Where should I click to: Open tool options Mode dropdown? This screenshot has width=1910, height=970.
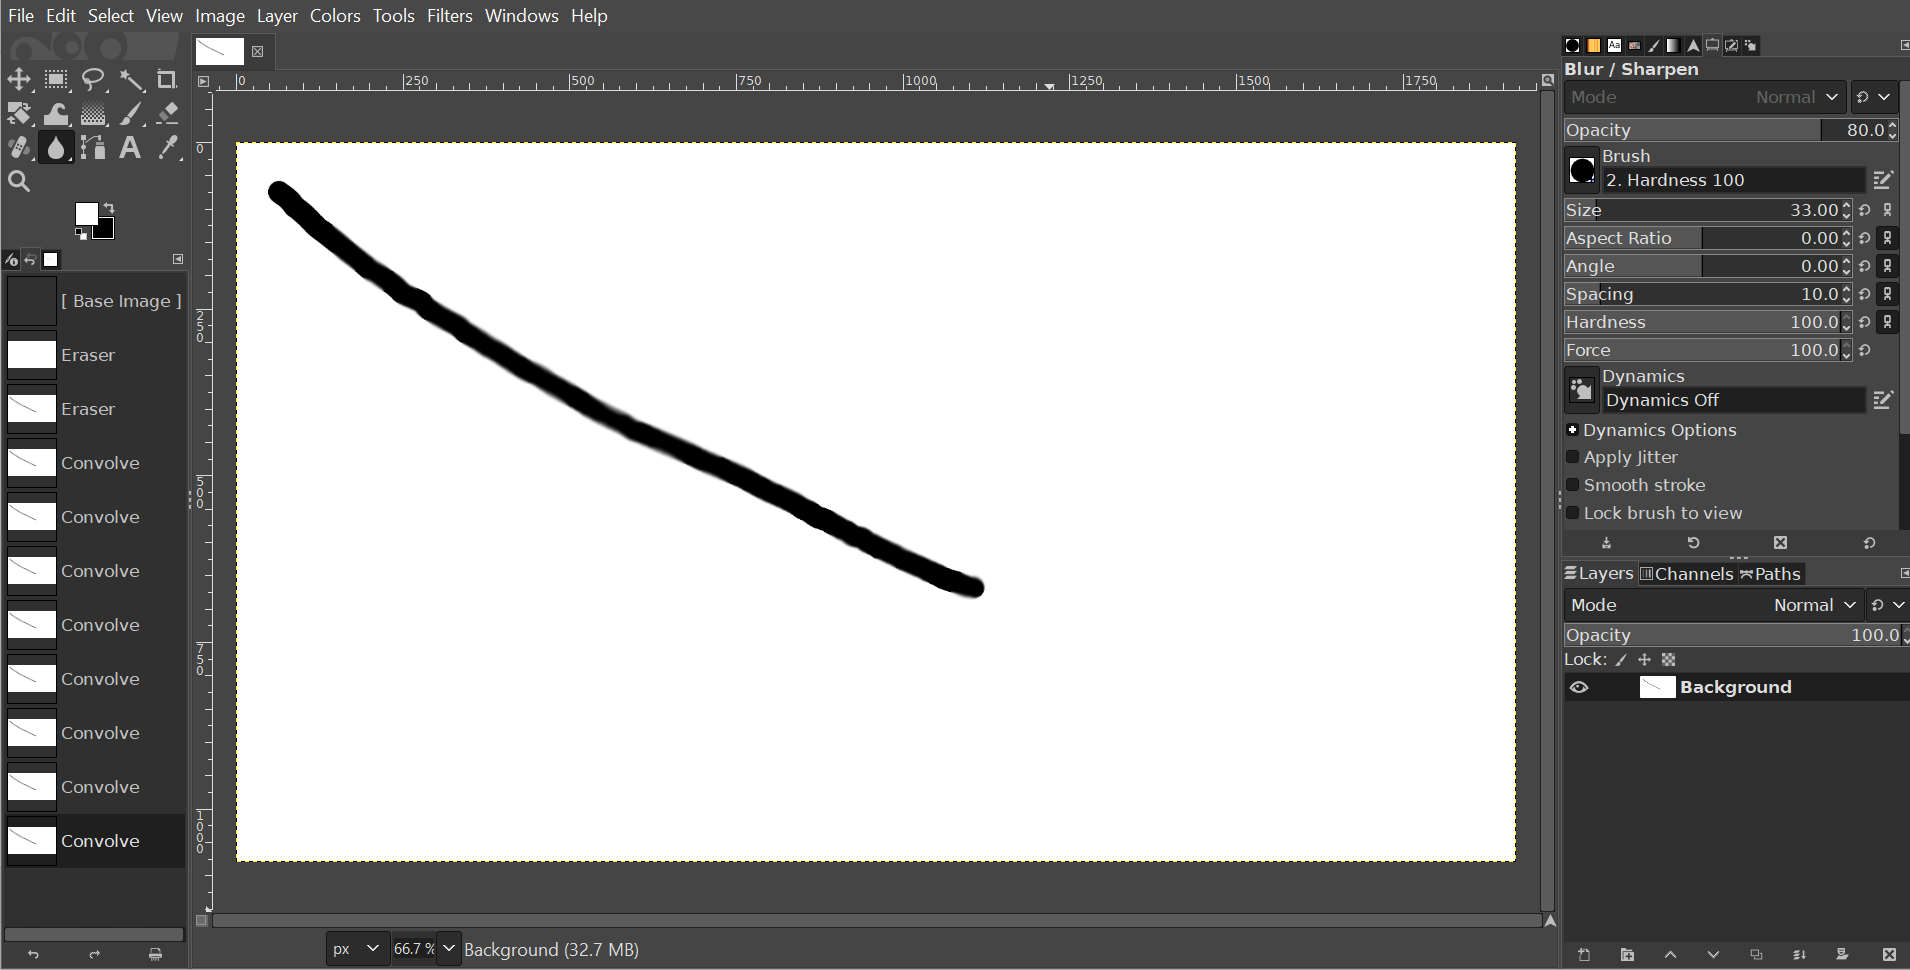tap(1705, 97)
